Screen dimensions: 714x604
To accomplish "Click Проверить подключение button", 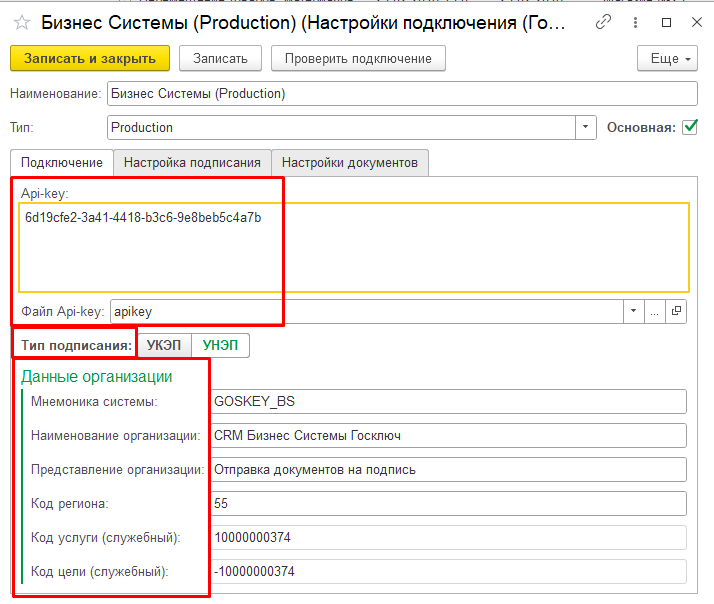I will pos(358,58).
